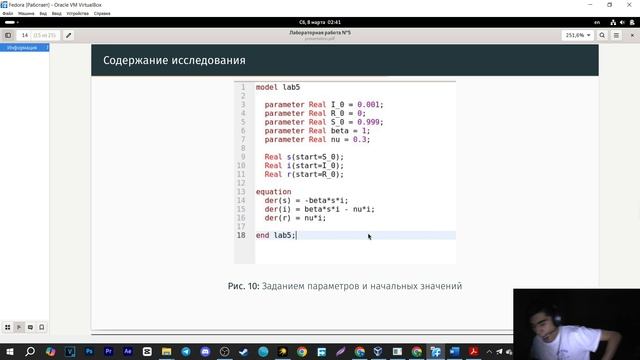Viewport: 640px width, 360px height.
Task: Open Premiere Pro from the taskbar
Action: tap(108, 351)
